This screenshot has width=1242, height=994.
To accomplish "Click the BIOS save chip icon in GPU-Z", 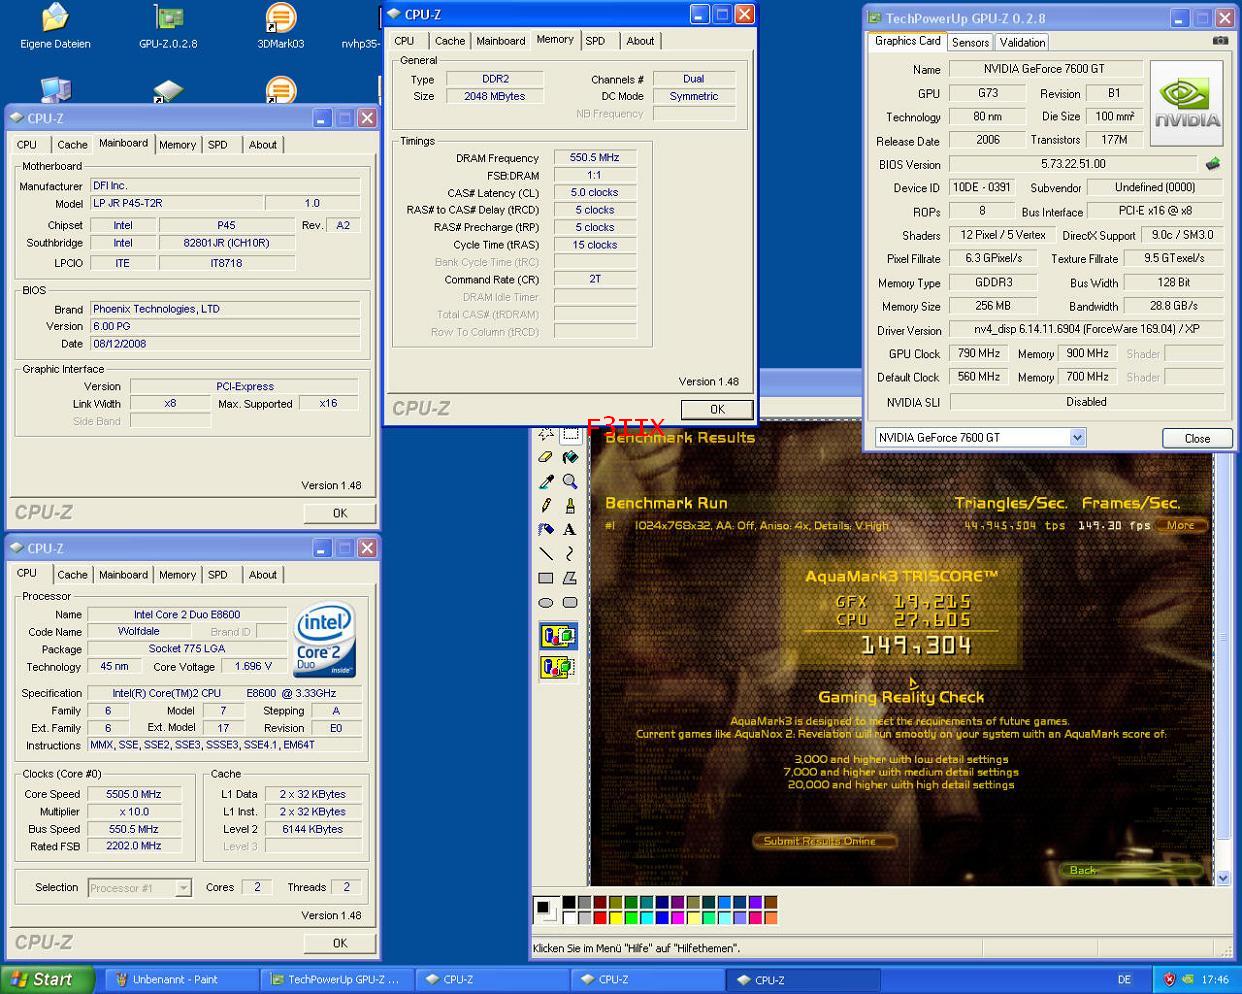I will click(1213, 163).
